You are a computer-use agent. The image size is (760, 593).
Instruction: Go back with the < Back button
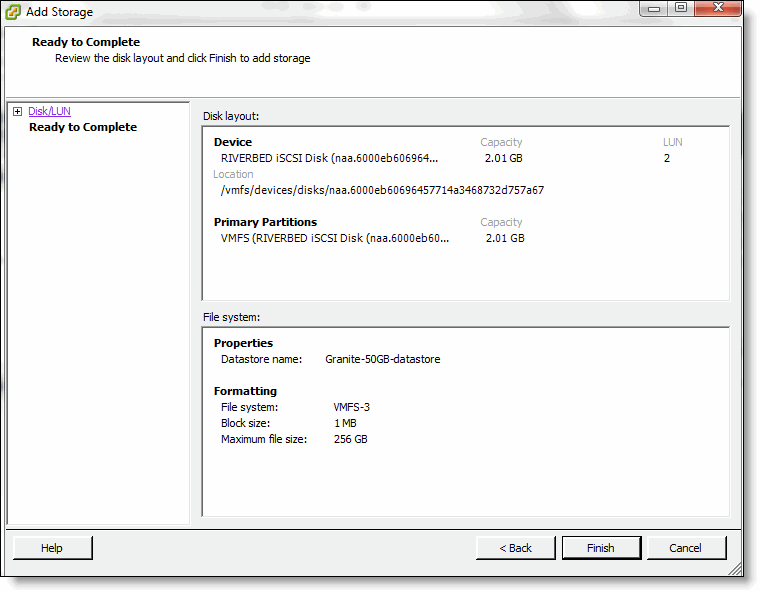[516, 548]
